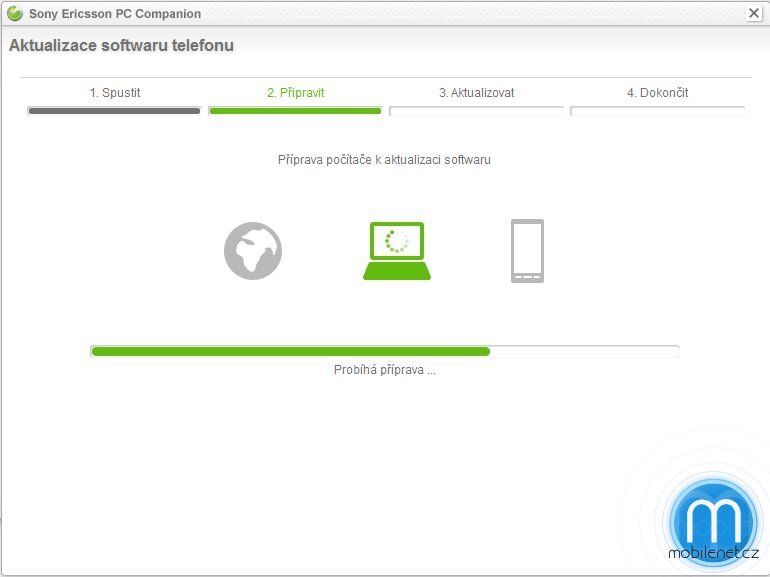This screenshot has height=577, width=770.
Task: Select the '1. Spustit' step label
Action: (x=115, y=92)
